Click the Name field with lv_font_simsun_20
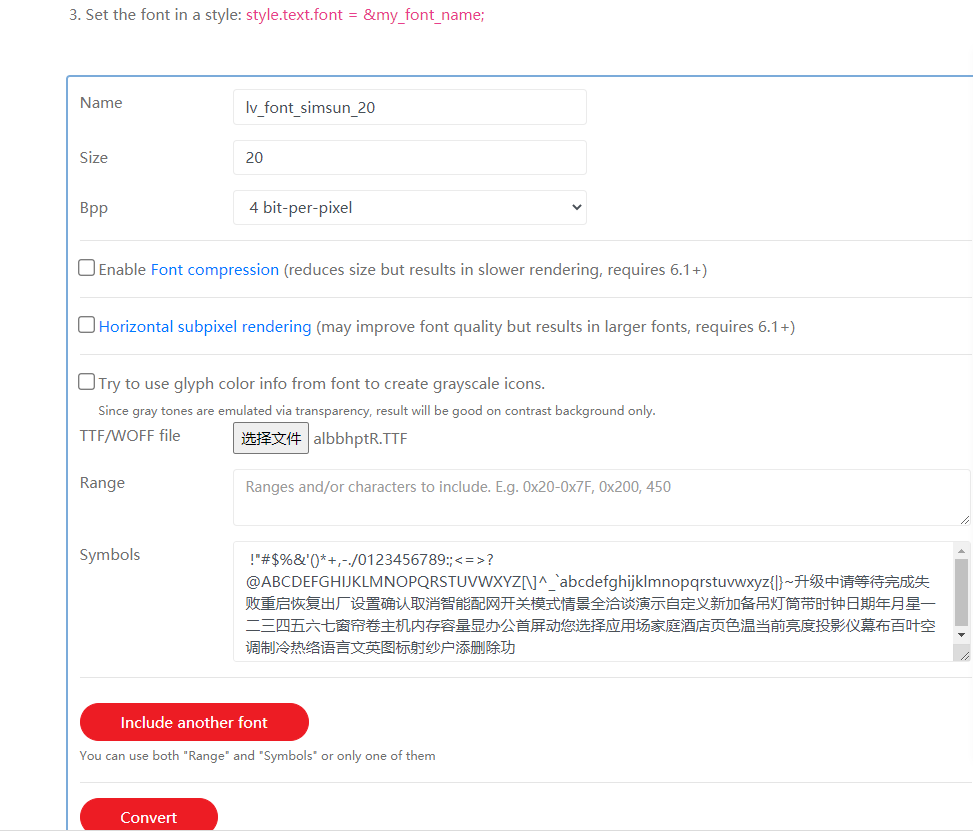 click(409, 107)
